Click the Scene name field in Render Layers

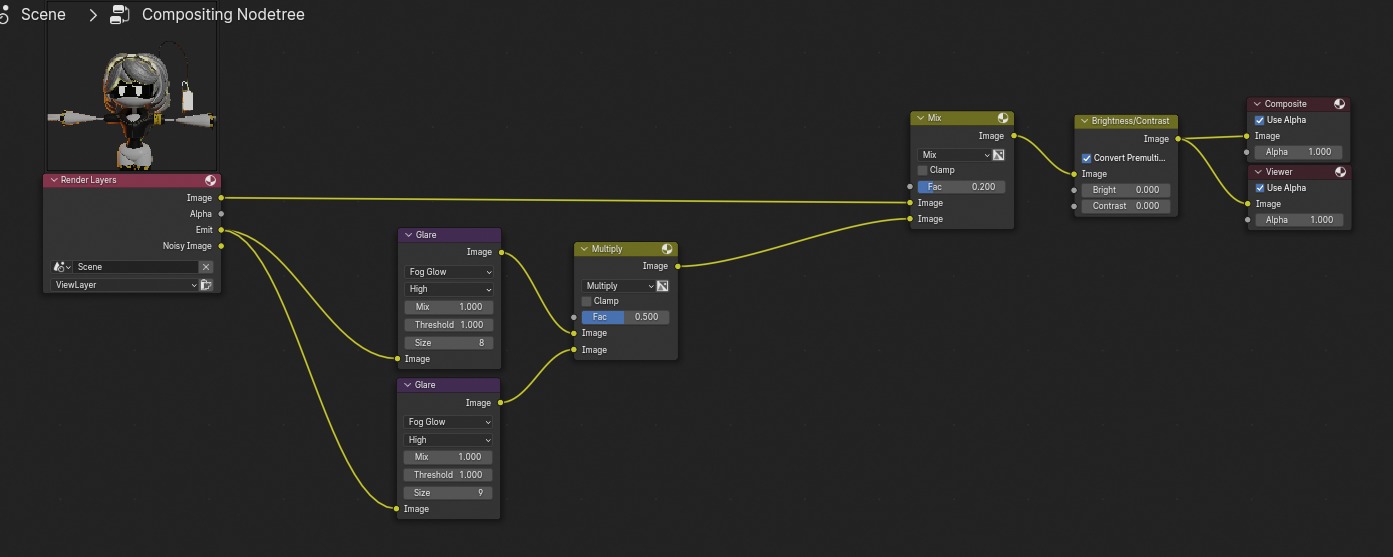[136, 267]
